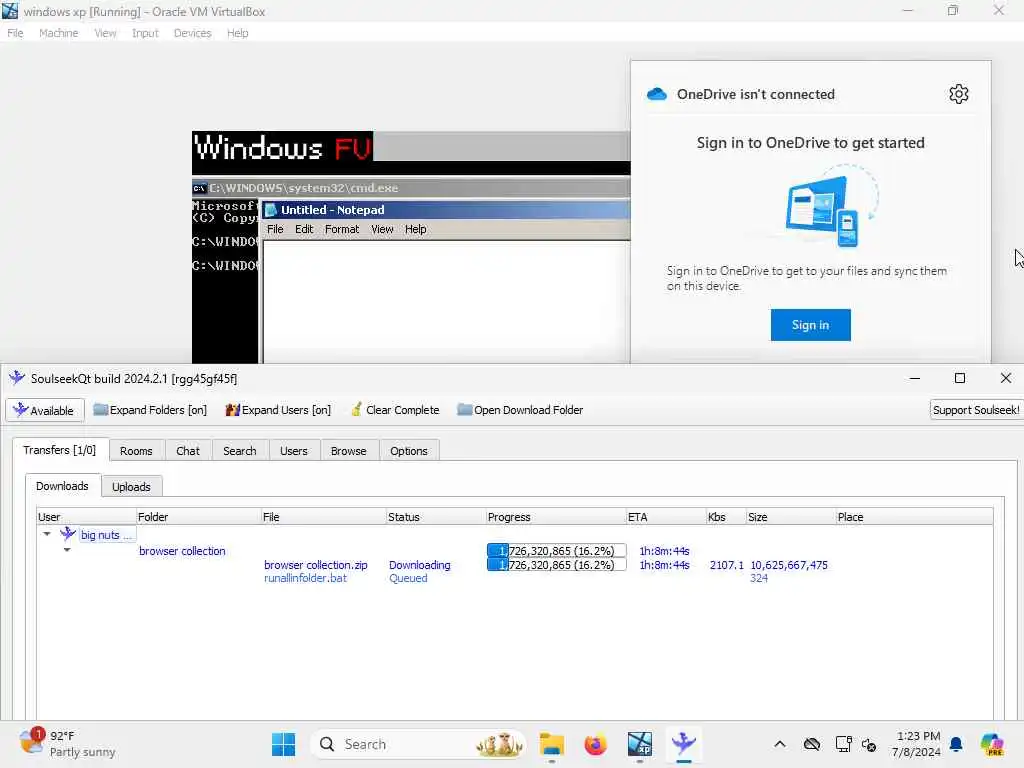Open Download Folder from Soulseek toolbar
The image size is (1024, 768).
(520, 410)
